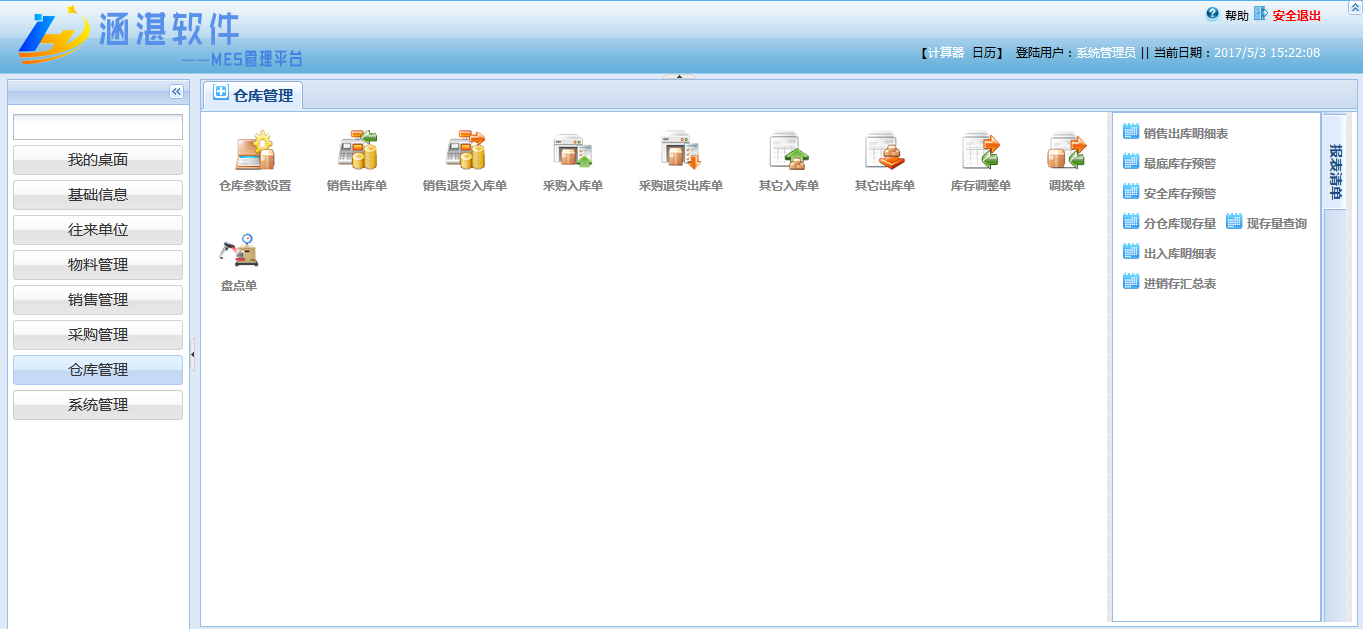This screenshot has width=1363, height=629.
Task: Open the 采购退货出库单 icon
Action: tap(680, 151)
